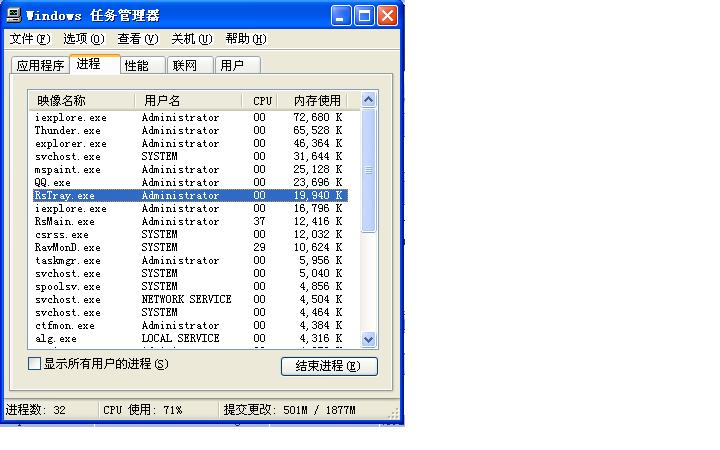The height and width of the screenshot is (450, 720).
Task: Sort by the CPU column header
Action: click(x=259, y=101)
